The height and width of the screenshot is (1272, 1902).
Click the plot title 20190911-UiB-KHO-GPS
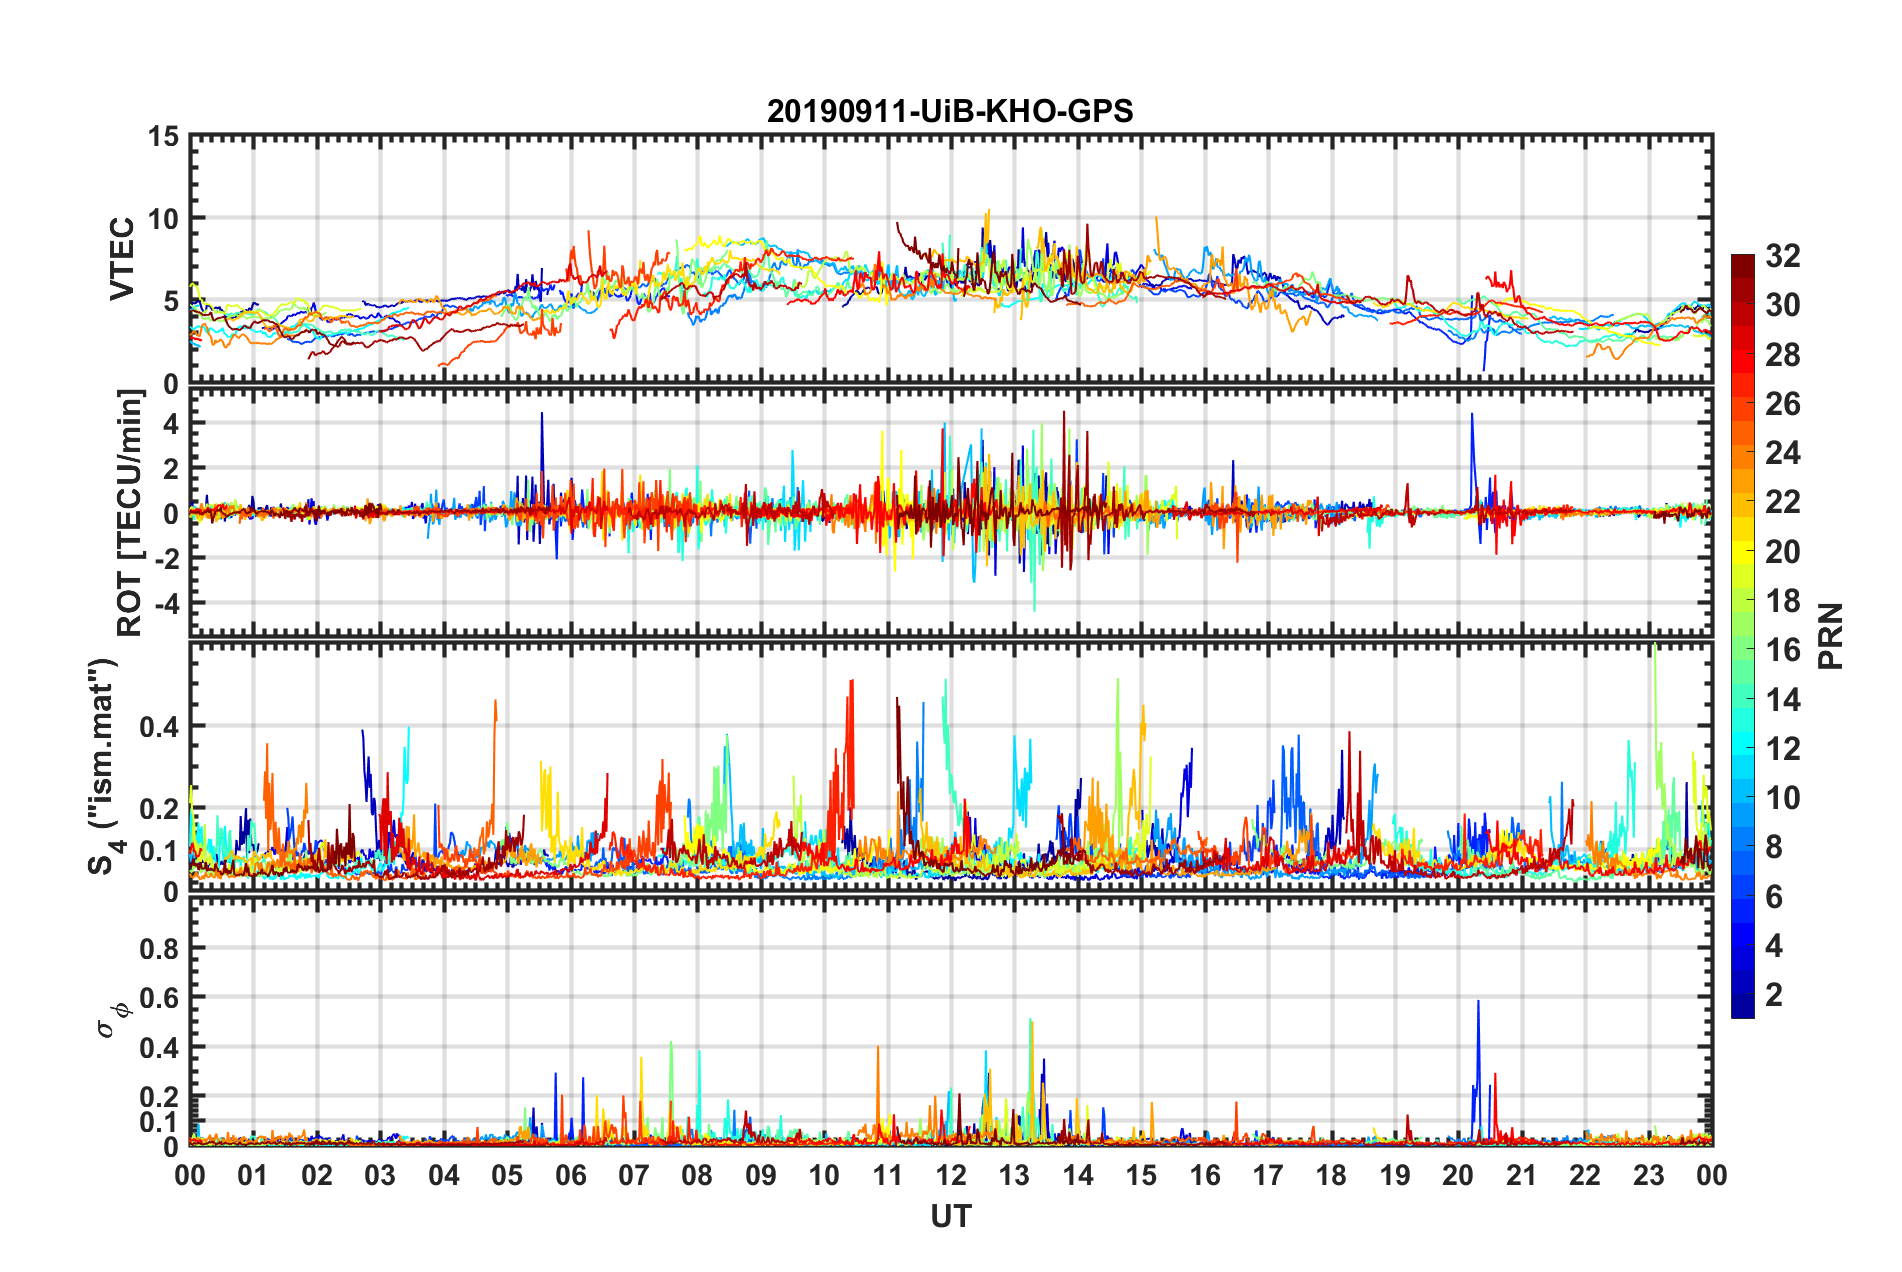pyautogui.click(x=950, y=111)
